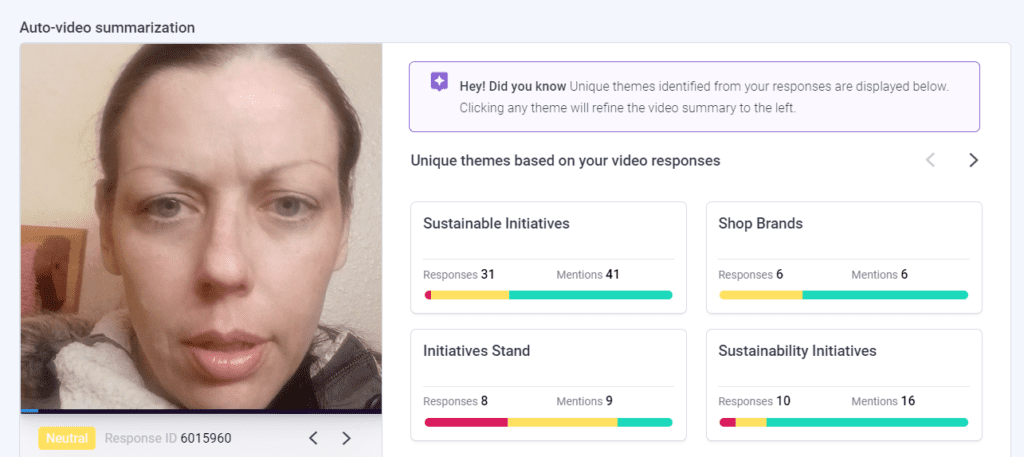Select the Sustainable Initiatives theme card
This screenshot has width=1024, height=457.
click(549, 257)
